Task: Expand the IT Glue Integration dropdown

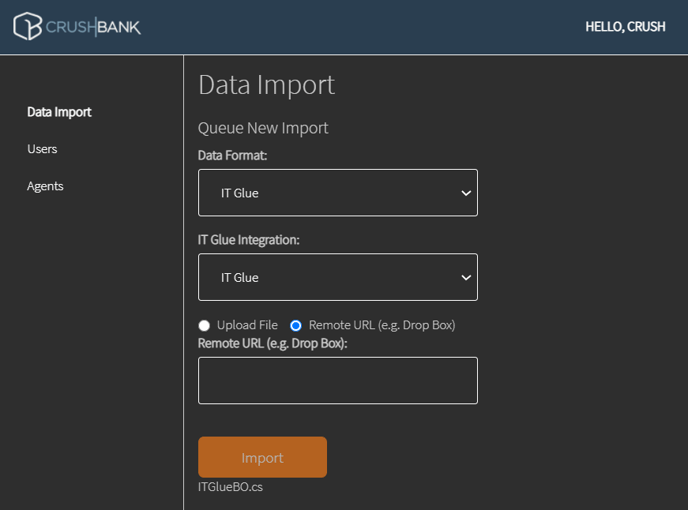Action: click(x=338, y=277)
